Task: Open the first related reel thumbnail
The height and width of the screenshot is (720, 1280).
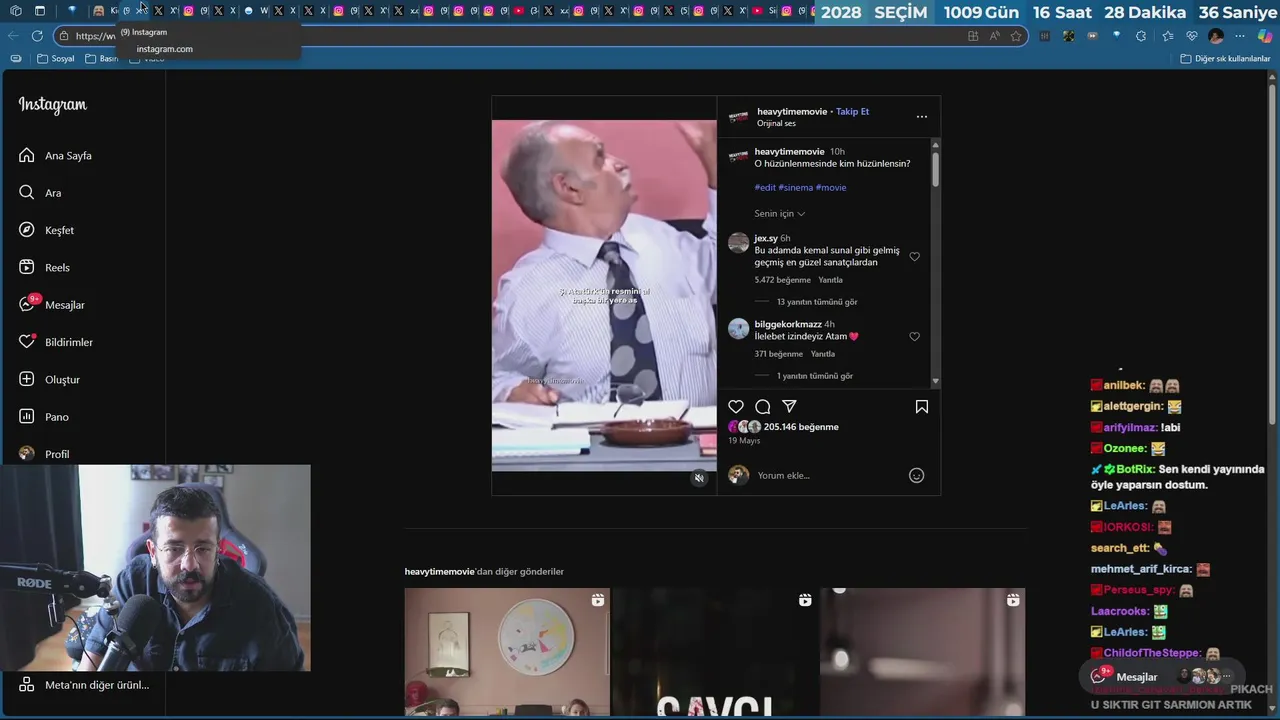Action: click(507, 652)
